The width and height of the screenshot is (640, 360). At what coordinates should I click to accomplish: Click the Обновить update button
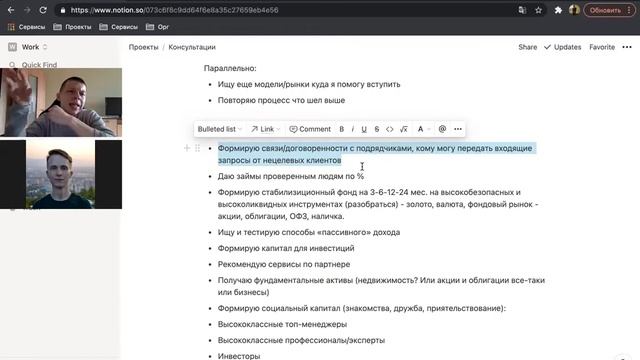click(609, 10)
